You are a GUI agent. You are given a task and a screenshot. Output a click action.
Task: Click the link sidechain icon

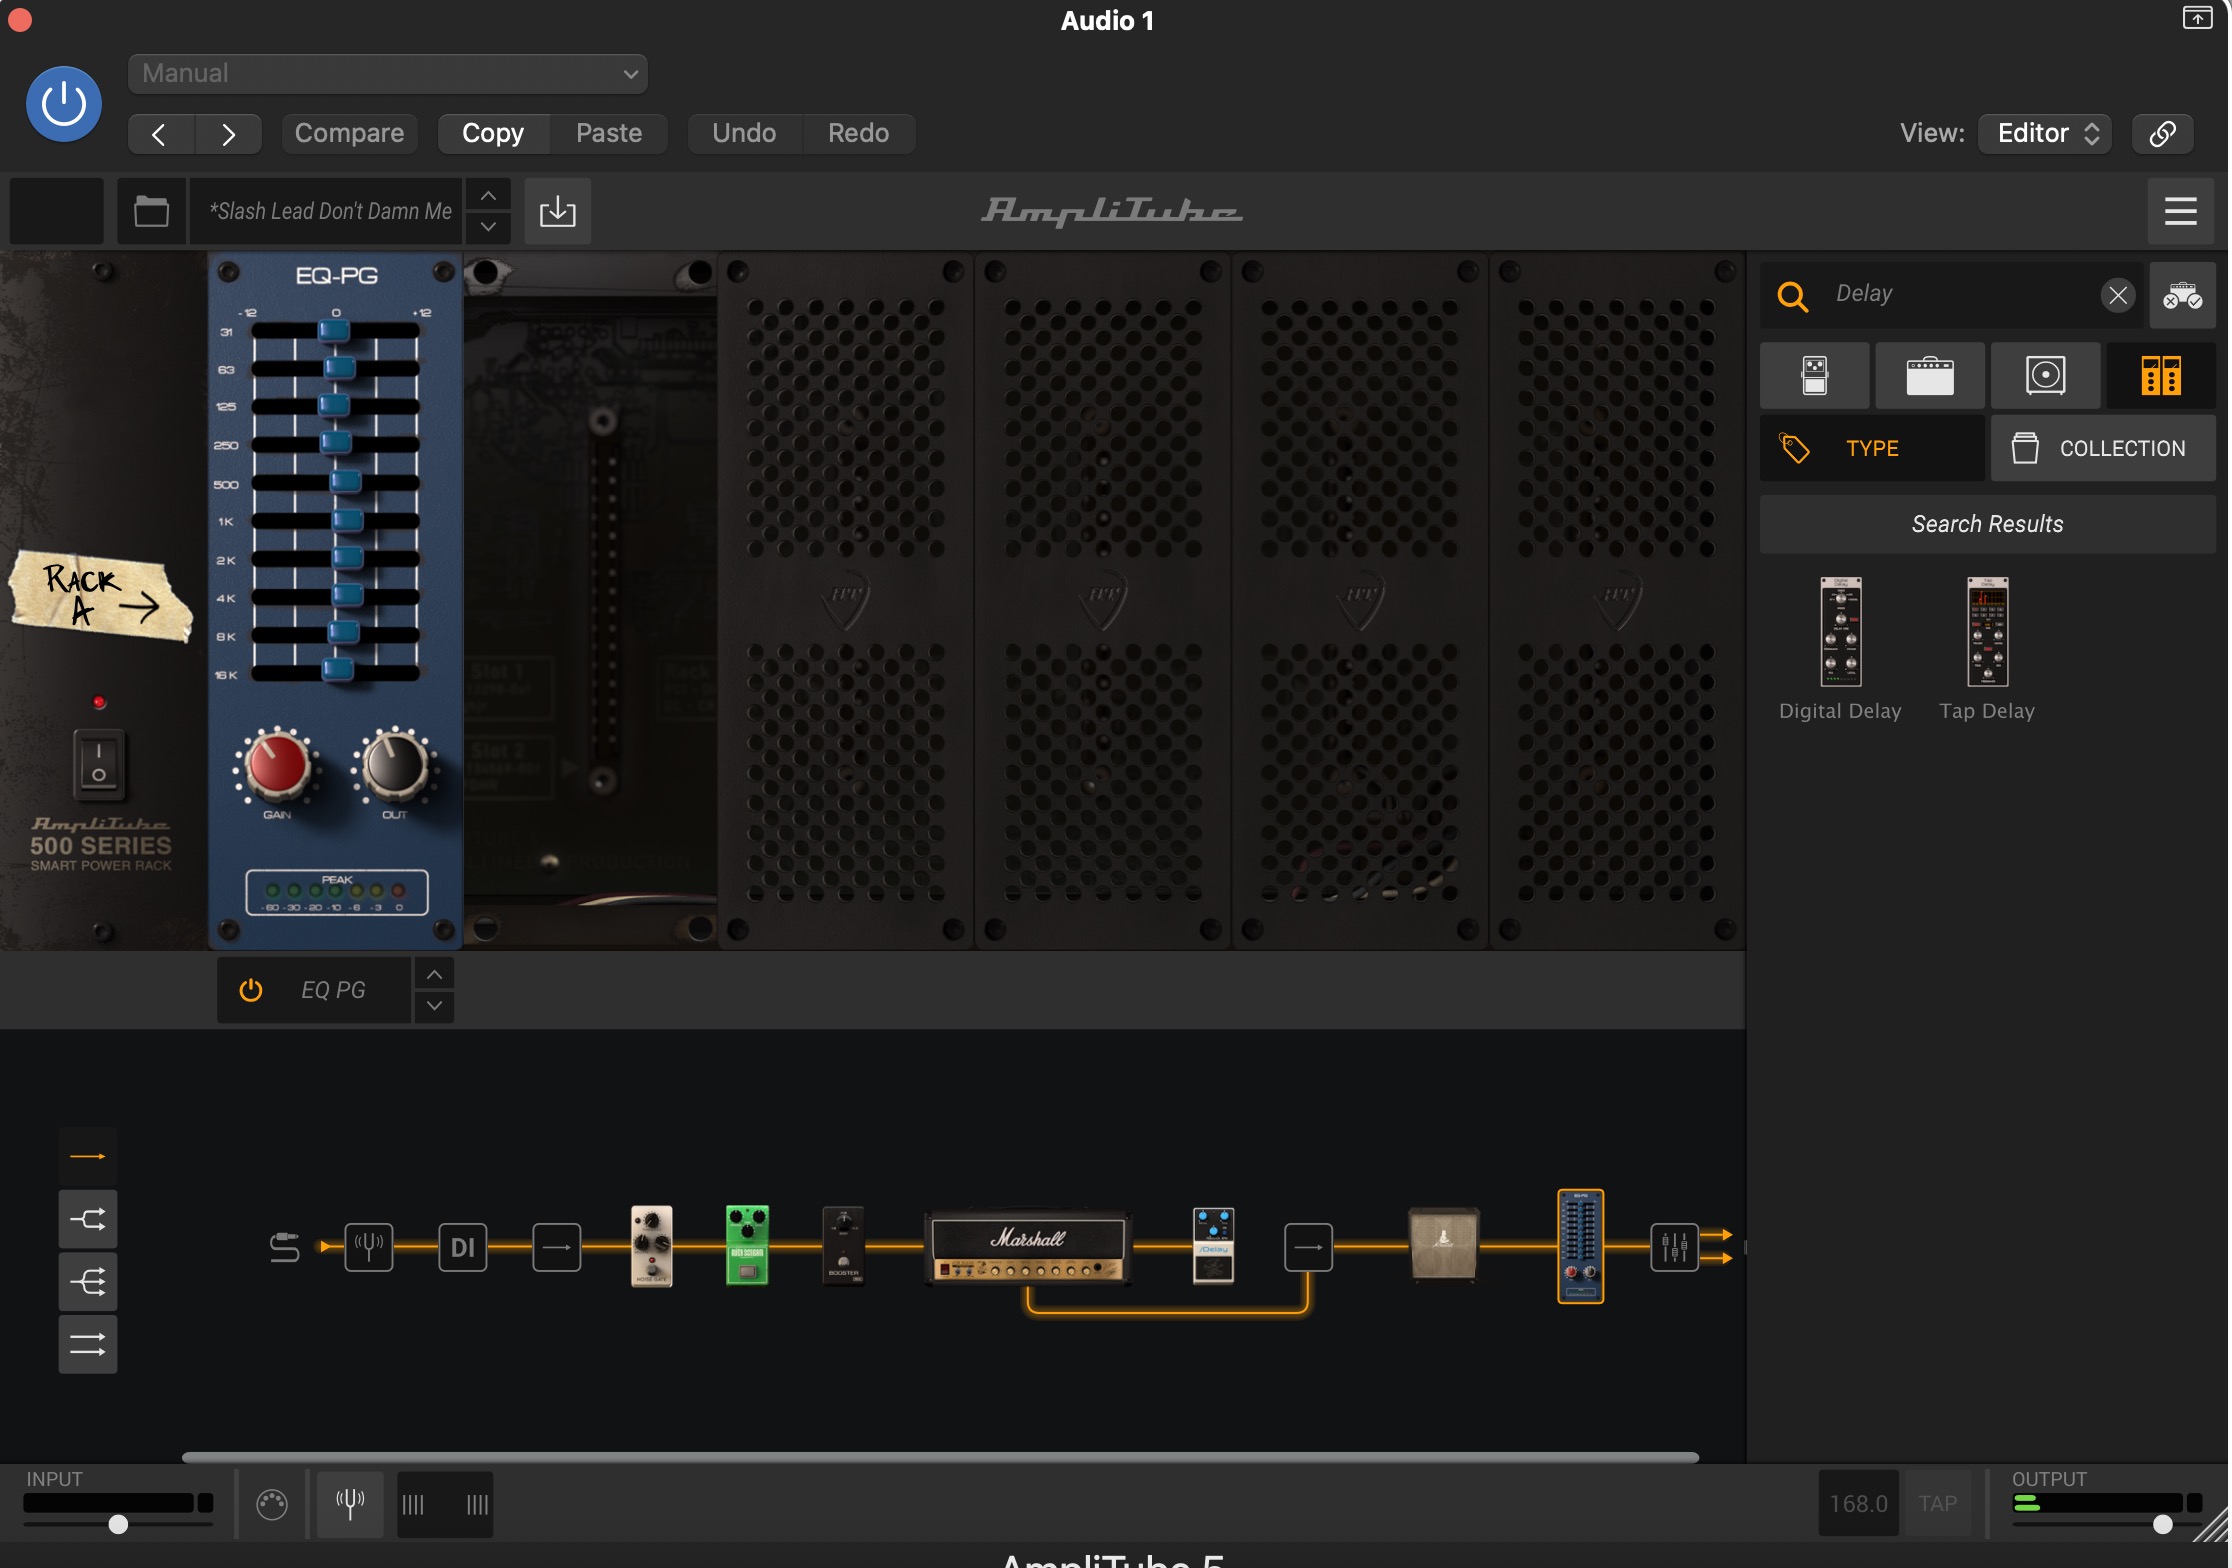(x=2163, y=134)
